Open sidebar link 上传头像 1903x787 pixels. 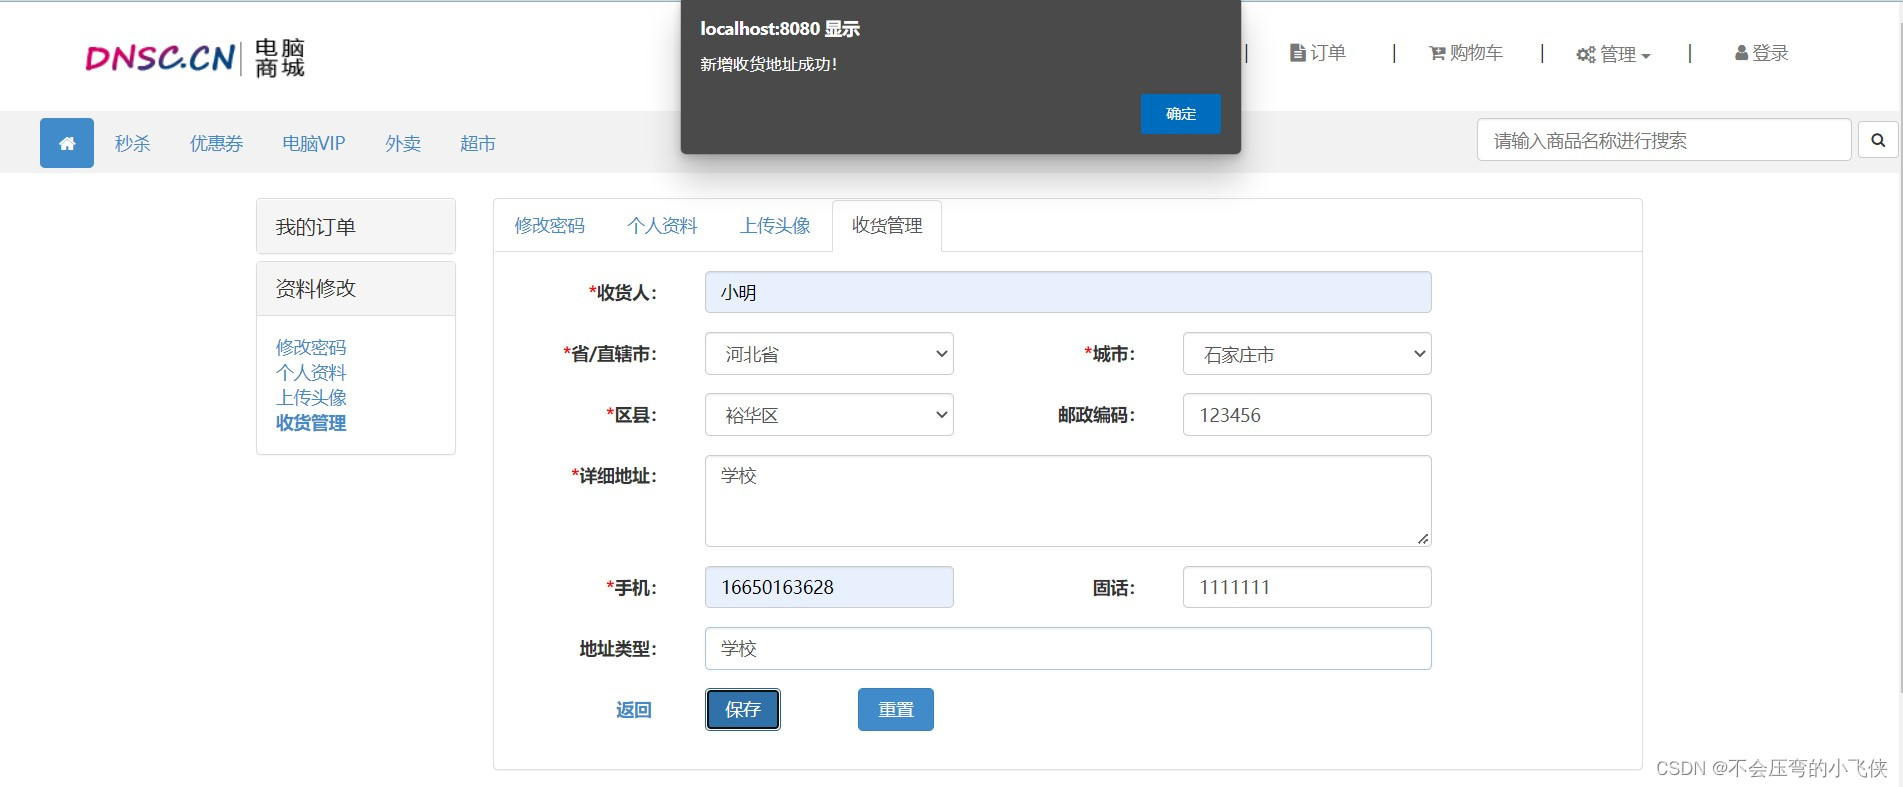(x=311, y=397)
